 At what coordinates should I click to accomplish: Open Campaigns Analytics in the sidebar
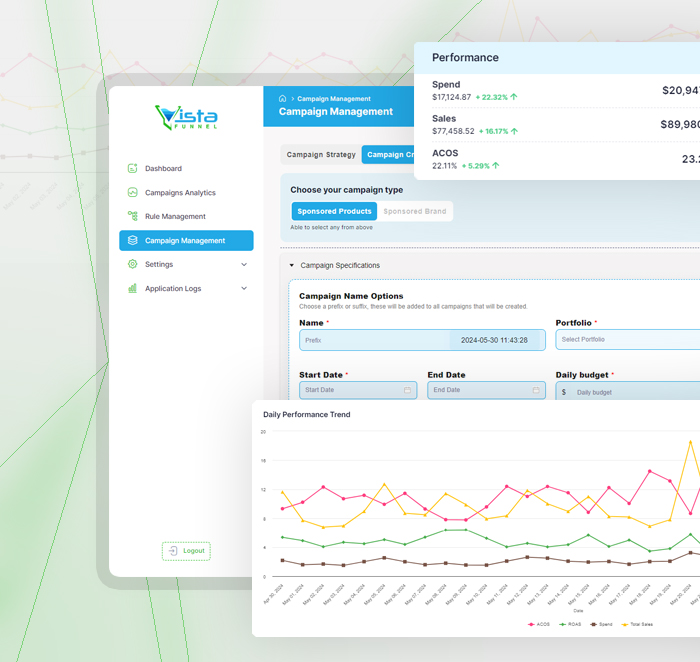click(x=186, y=192)
